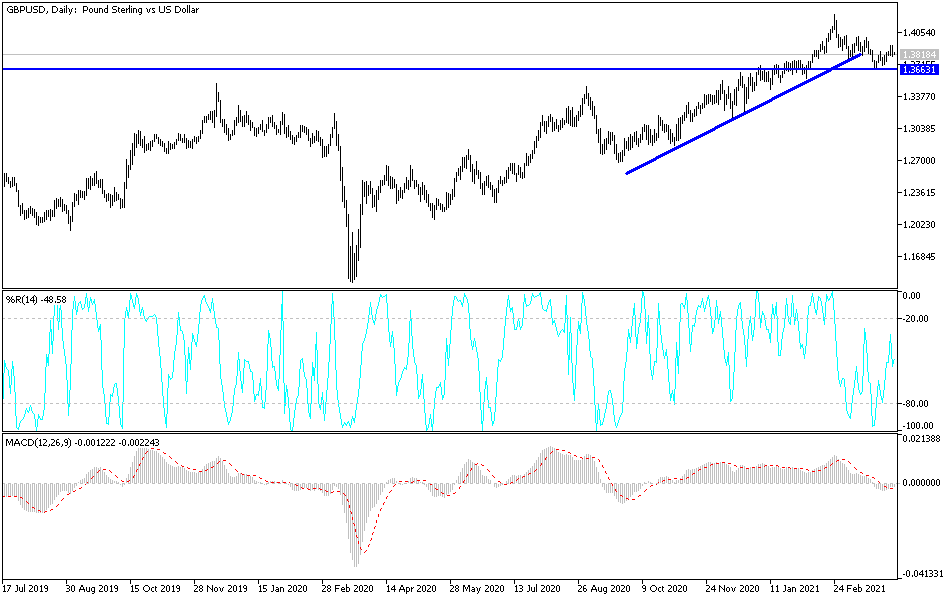This screenshot has height=600, width=950.
Task: Click the 1.40540 price scale value
Action: (917, 32)
